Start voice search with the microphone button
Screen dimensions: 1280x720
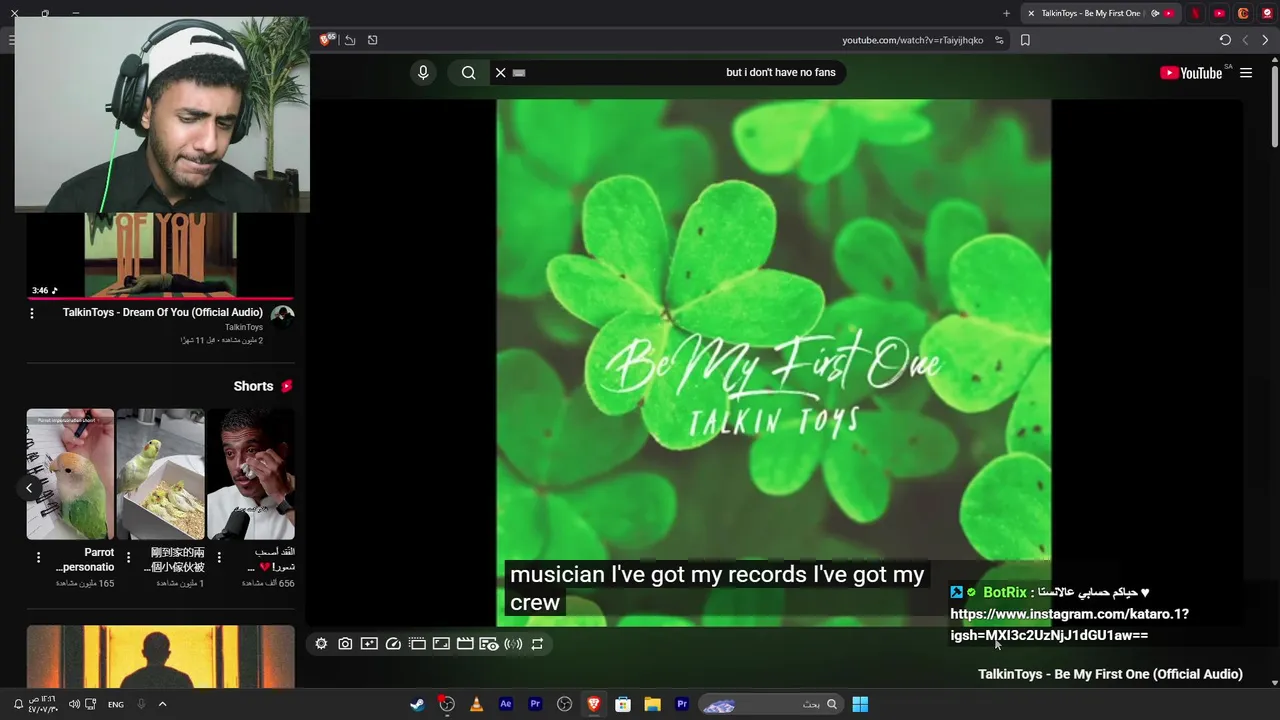(423, 72)
